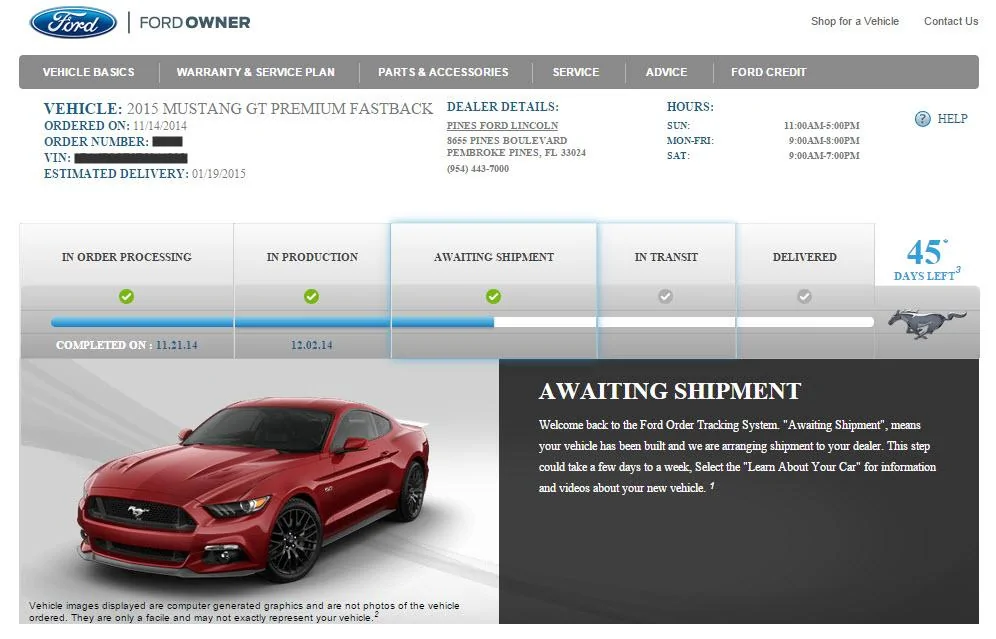Click the Ford oval logo
This screenshot has height=639, width=996.
pyautogui.click(x=73, y=23)
